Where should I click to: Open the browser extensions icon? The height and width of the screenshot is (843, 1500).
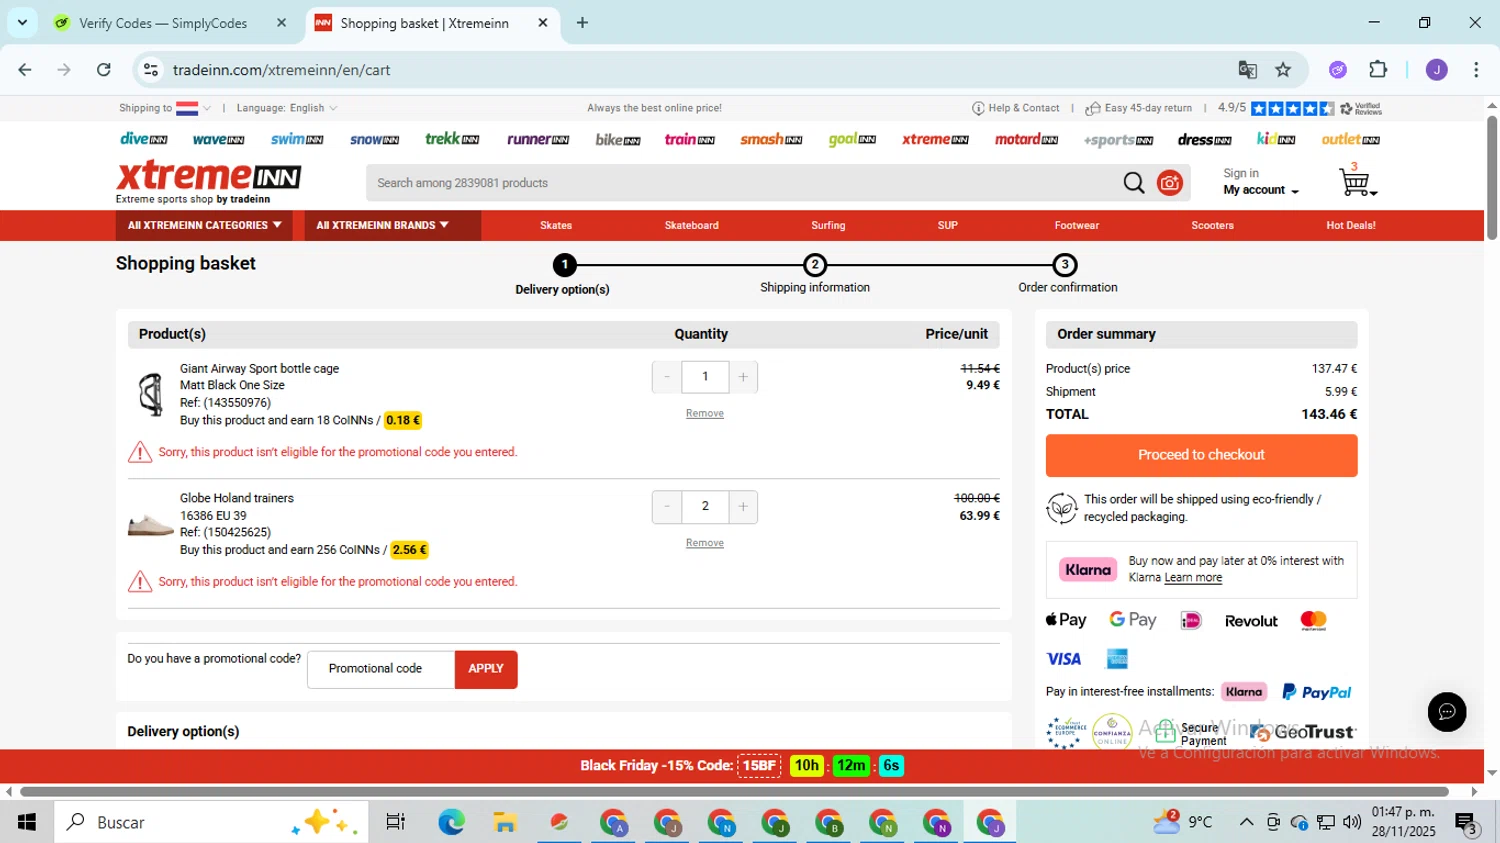(x=1378, y=69)
